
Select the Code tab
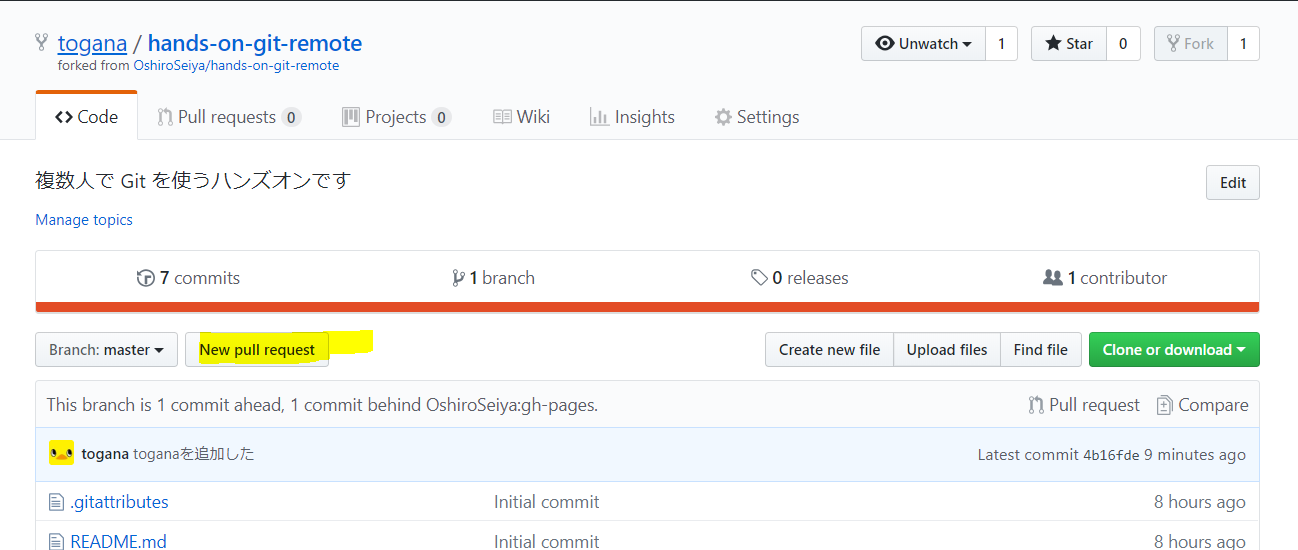coord(86,117)
